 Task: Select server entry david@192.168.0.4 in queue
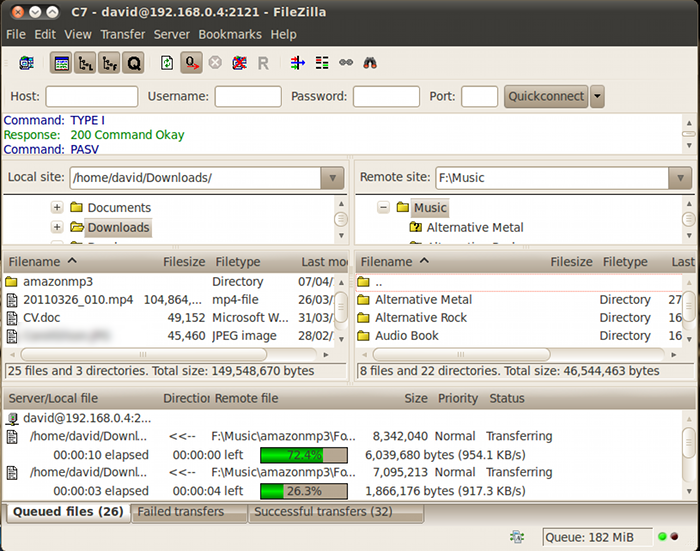tap(87, 418)
